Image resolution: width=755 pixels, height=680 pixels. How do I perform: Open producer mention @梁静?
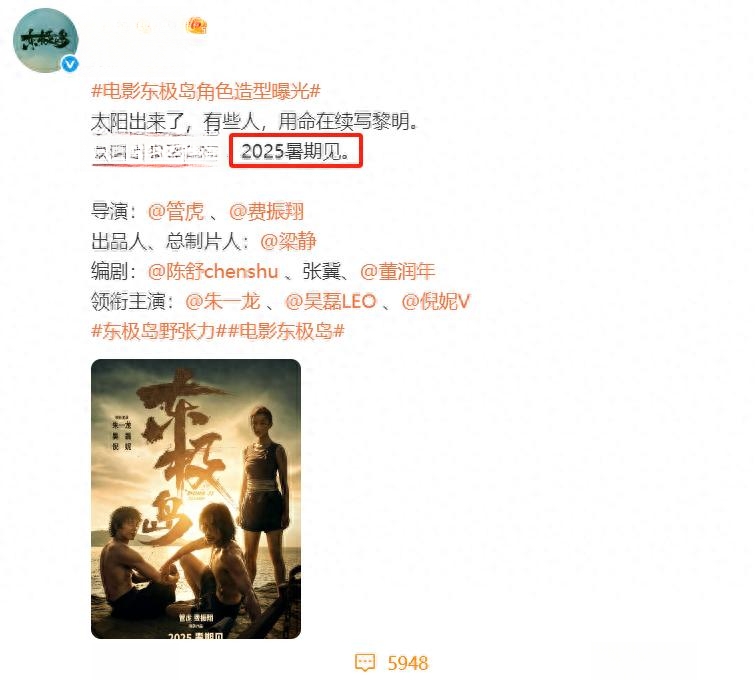point(288,241)
